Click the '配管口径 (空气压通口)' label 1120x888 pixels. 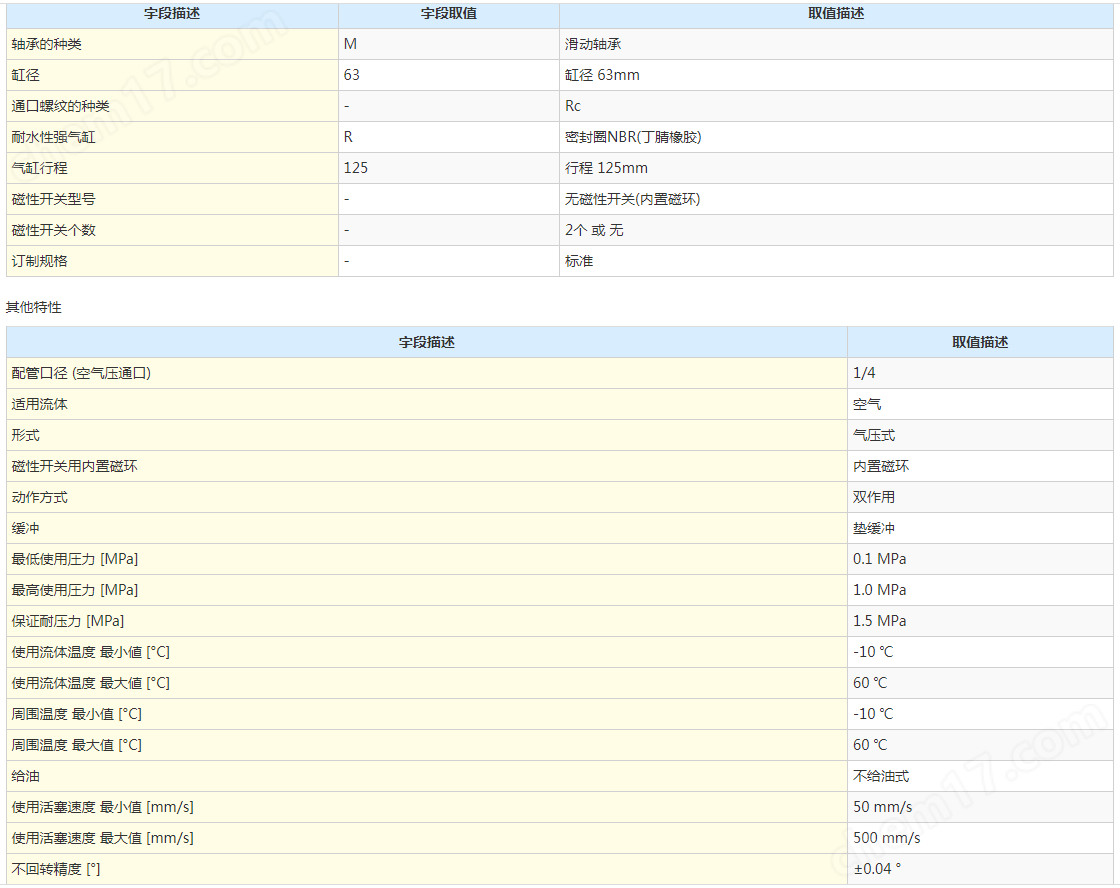(x=426, y=373)
